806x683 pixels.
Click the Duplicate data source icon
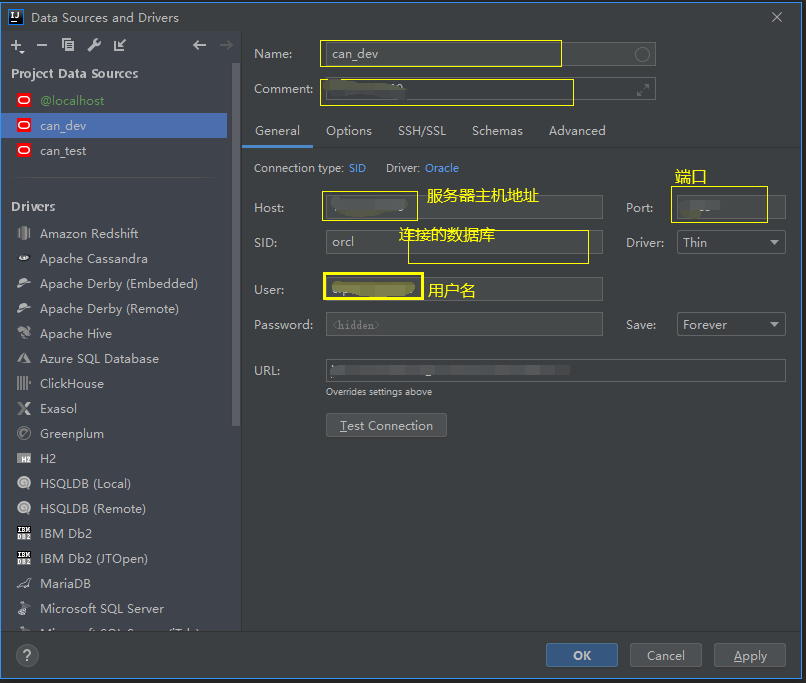[68, 45]
